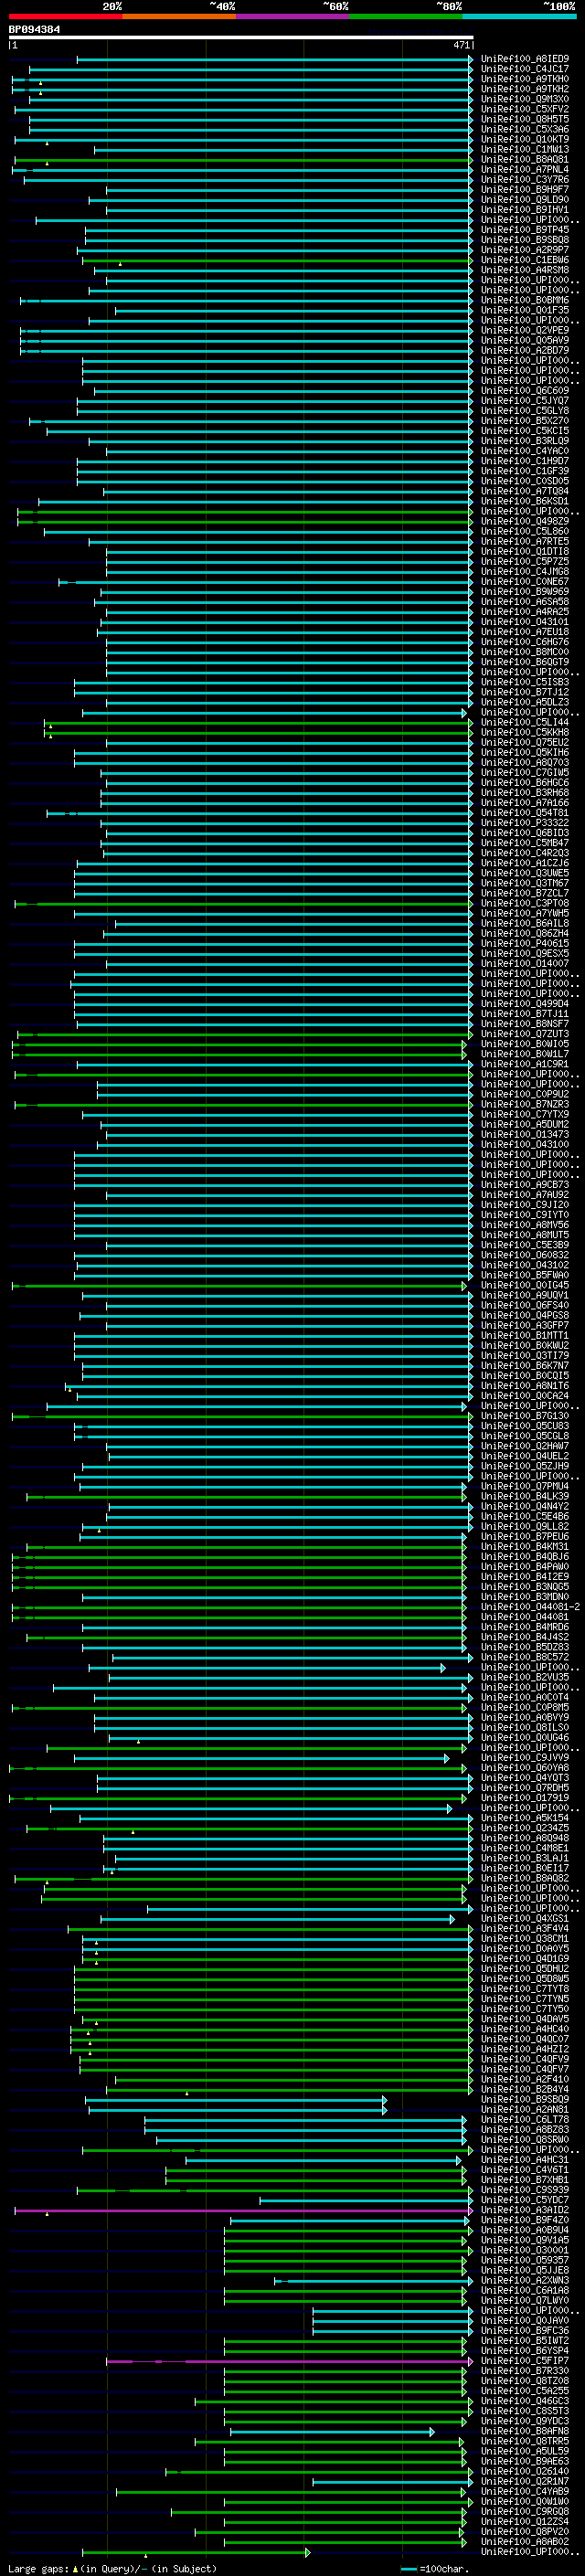Select label UniRef100_Q9LL82
The height and width of the screenshot is (2576, 585).
coord(524,1526)
